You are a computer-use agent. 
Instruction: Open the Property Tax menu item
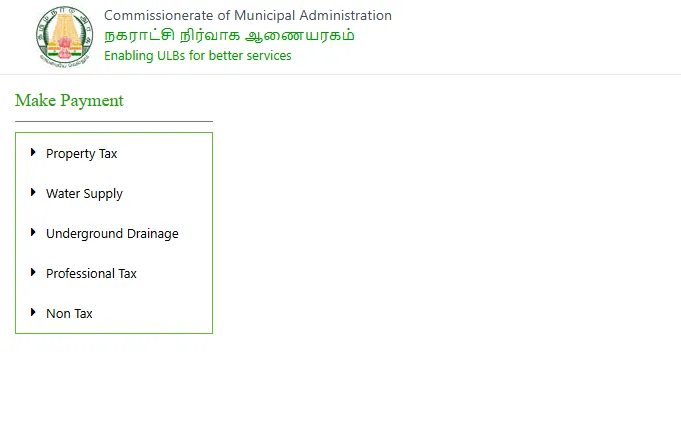(x=81, y=154)
